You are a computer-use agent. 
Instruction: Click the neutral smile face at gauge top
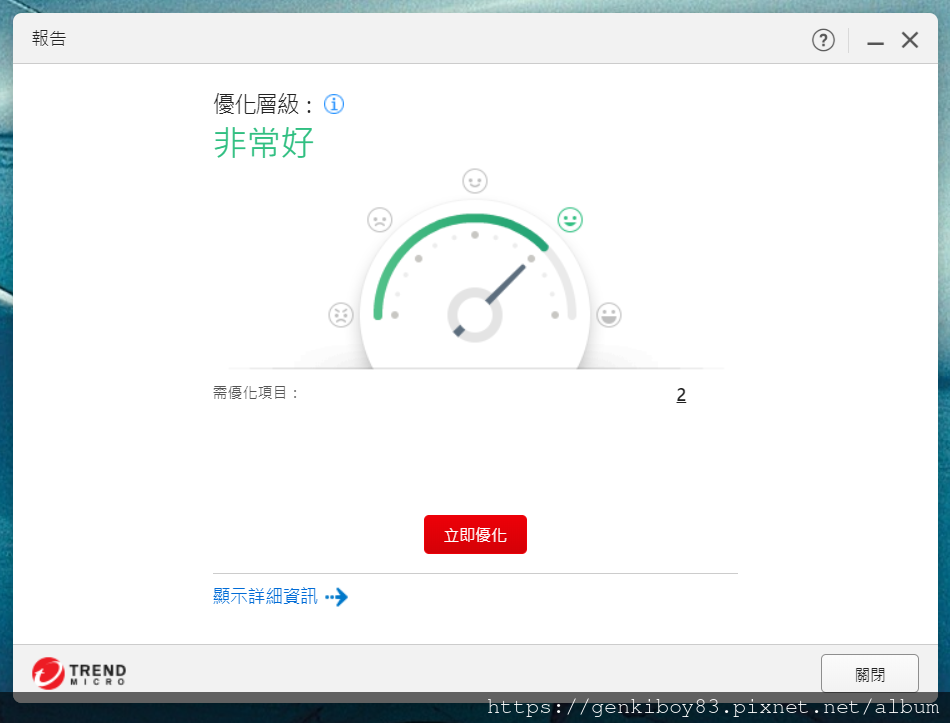click(x=475, y=181)
